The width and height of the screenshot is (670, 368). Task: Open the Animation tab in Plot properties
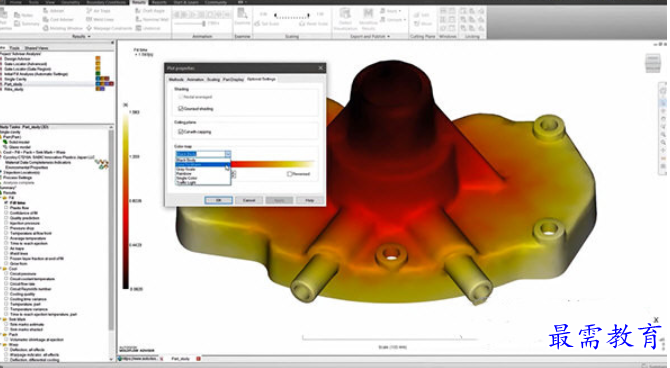[x=195, y=79]
